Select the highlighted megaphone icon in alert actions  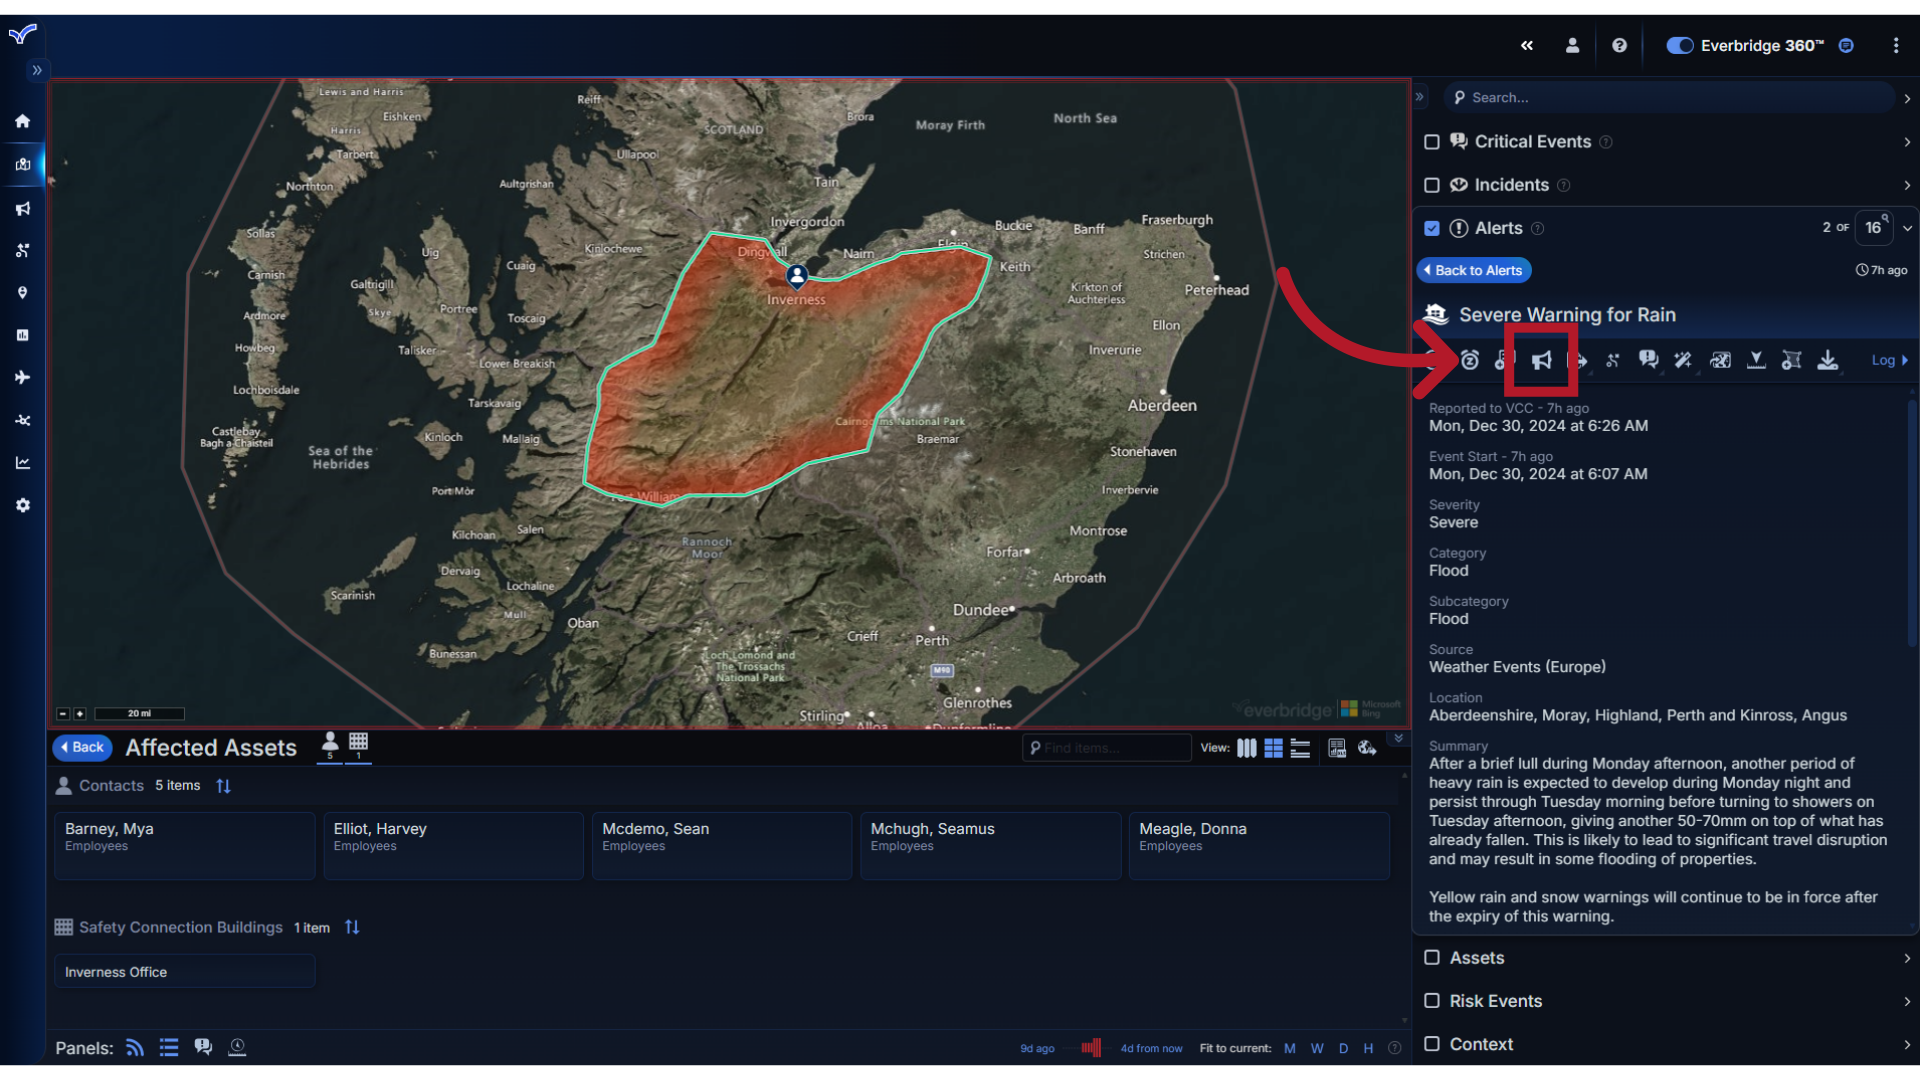click(1541, 361)
